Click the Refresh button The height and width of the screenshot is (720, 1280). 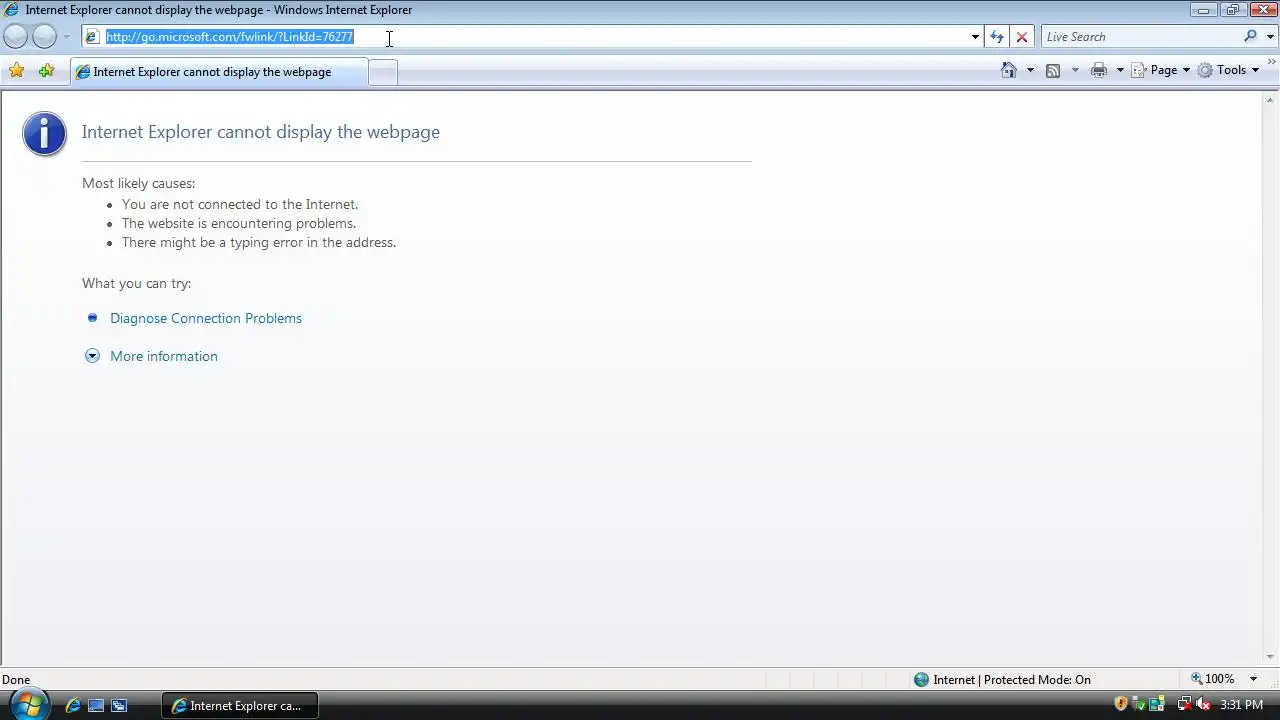coord(997,37)
